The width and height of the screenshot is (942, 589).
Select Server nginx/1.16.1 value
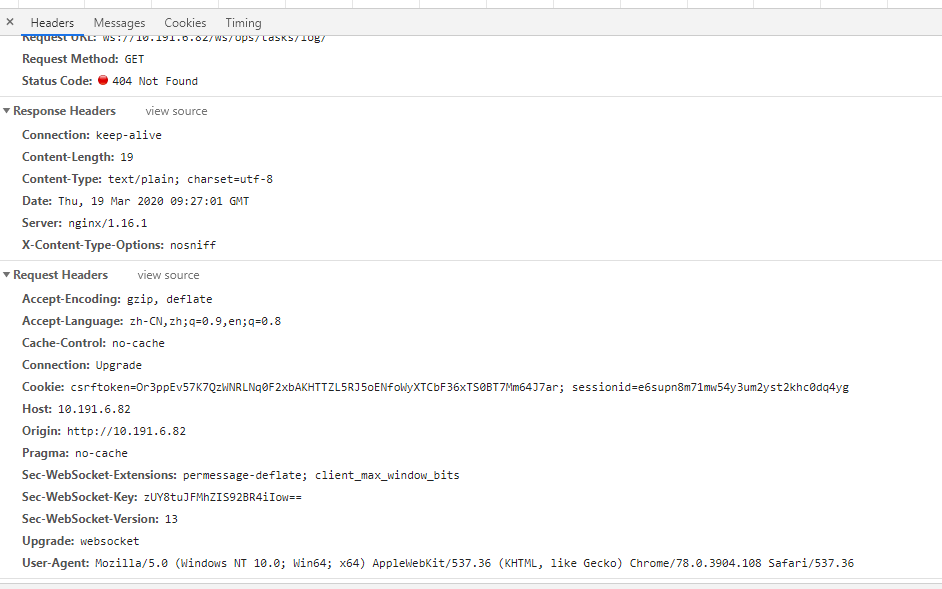coord(108,223)
